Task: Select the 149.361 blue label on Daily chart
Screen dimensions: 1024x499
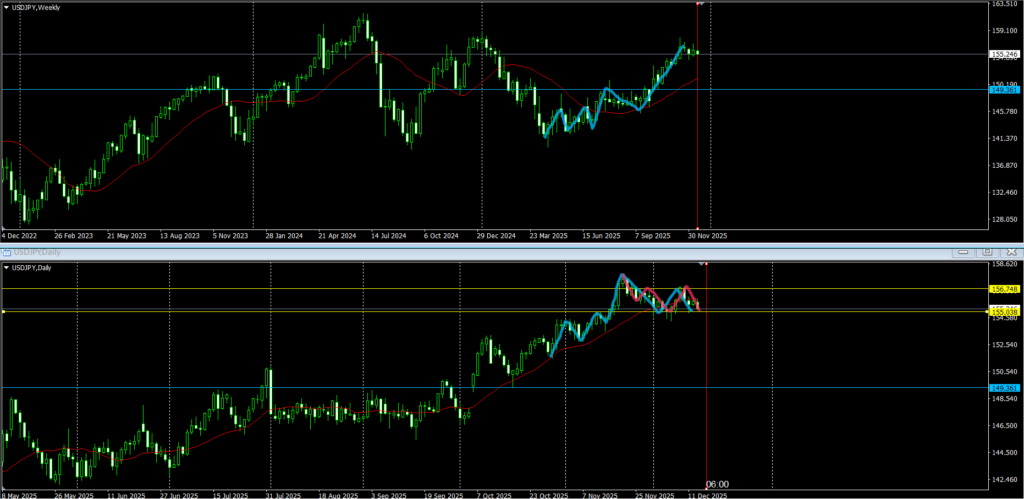Action: click(1003, 388)
